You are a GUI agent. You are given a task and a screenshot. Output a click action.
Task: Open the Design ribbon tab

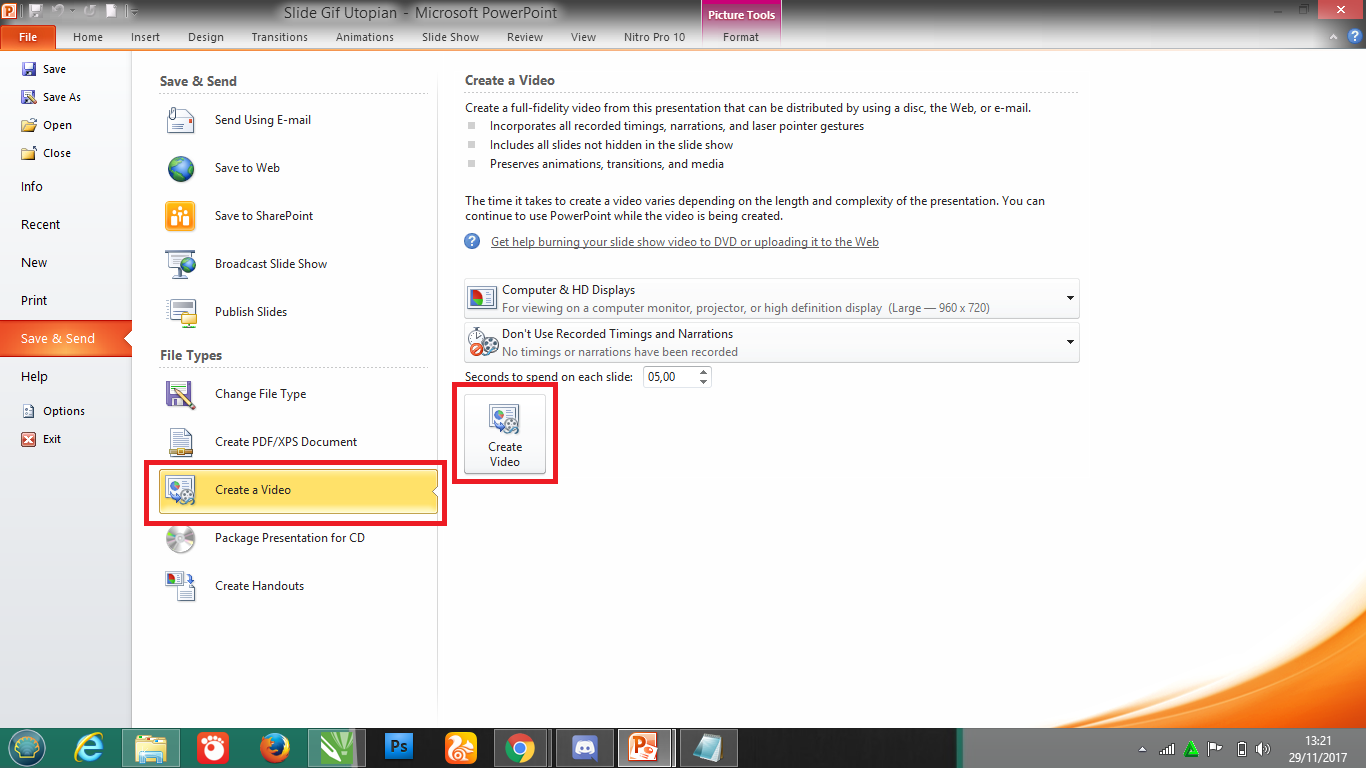click(x=206, y=37)
